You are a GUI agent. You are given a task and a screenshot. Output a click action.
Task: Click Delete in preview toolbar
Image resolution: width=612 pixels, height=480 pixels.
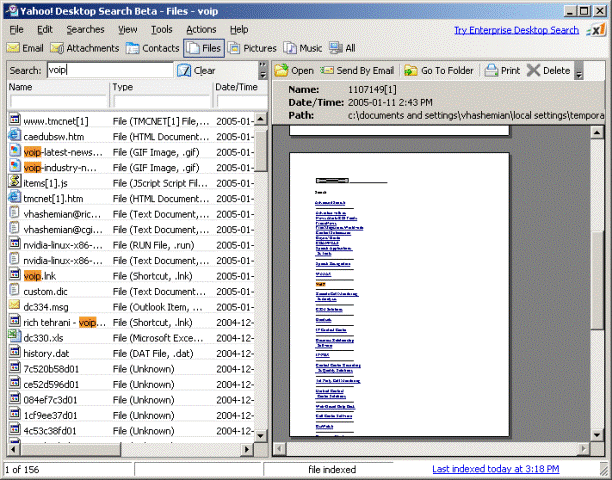pyautogui.click(x=549, y=71)
